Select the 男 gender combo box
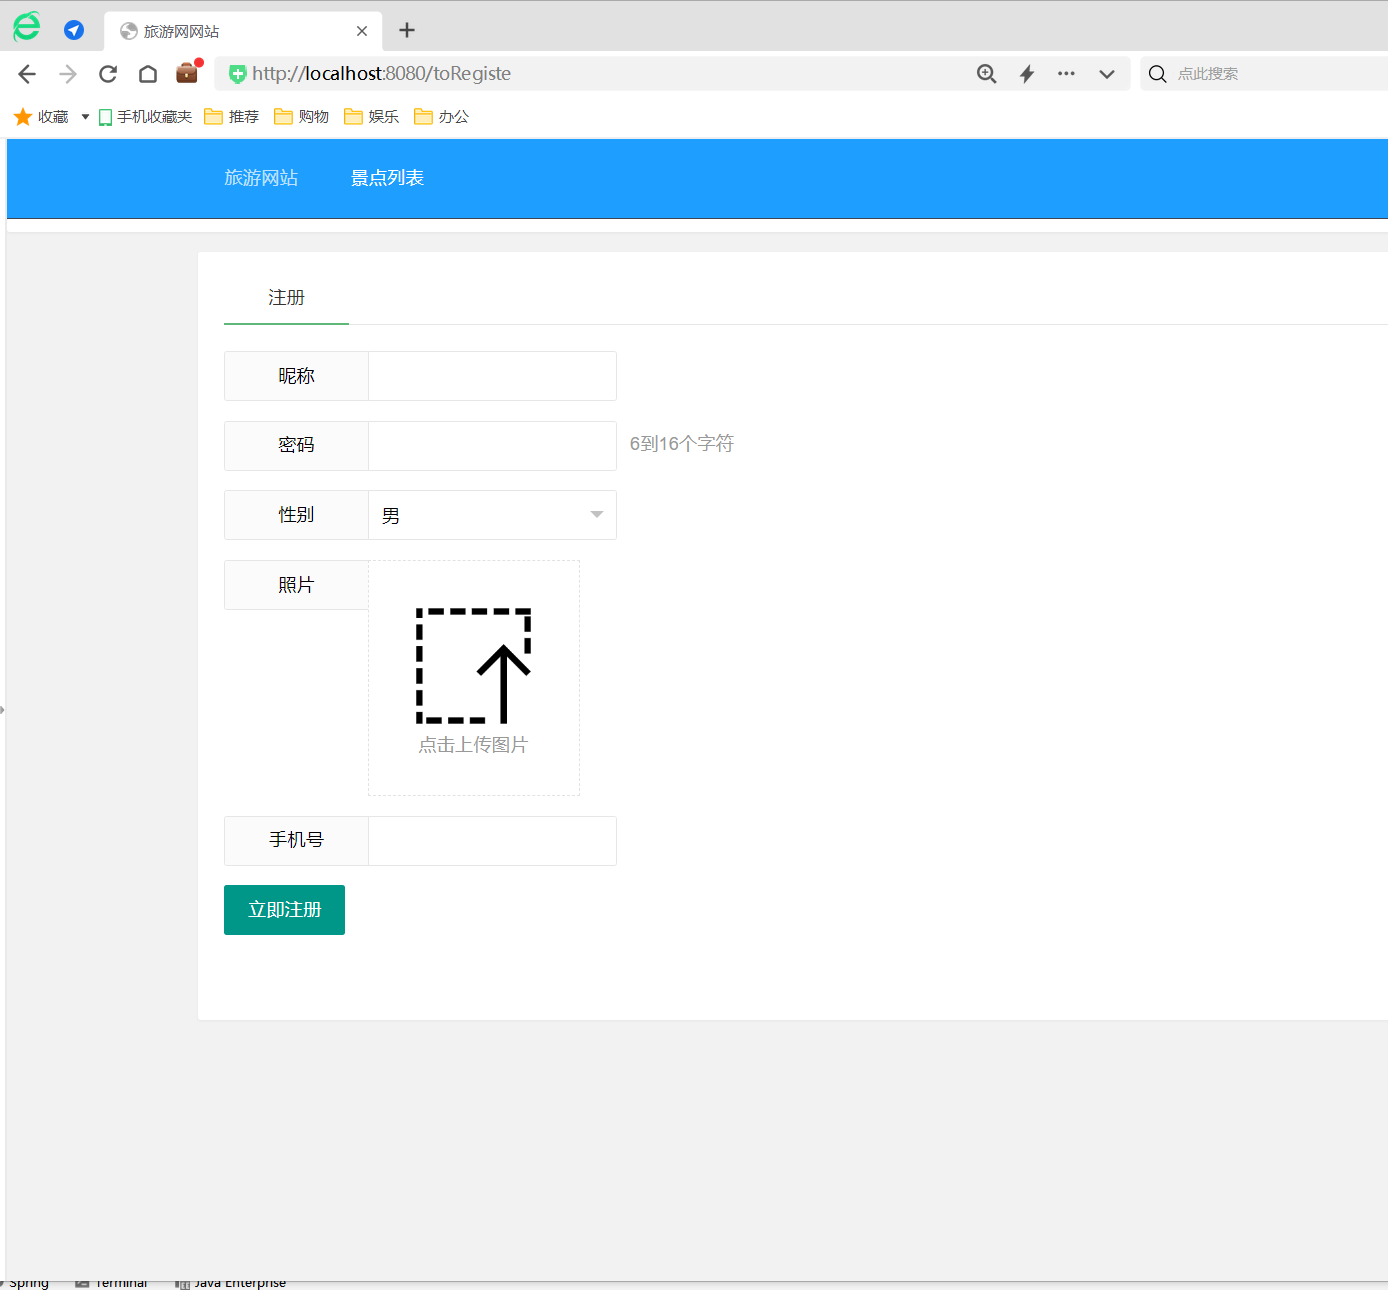This screenshot has width=1388, height=1290. (492, 515)
